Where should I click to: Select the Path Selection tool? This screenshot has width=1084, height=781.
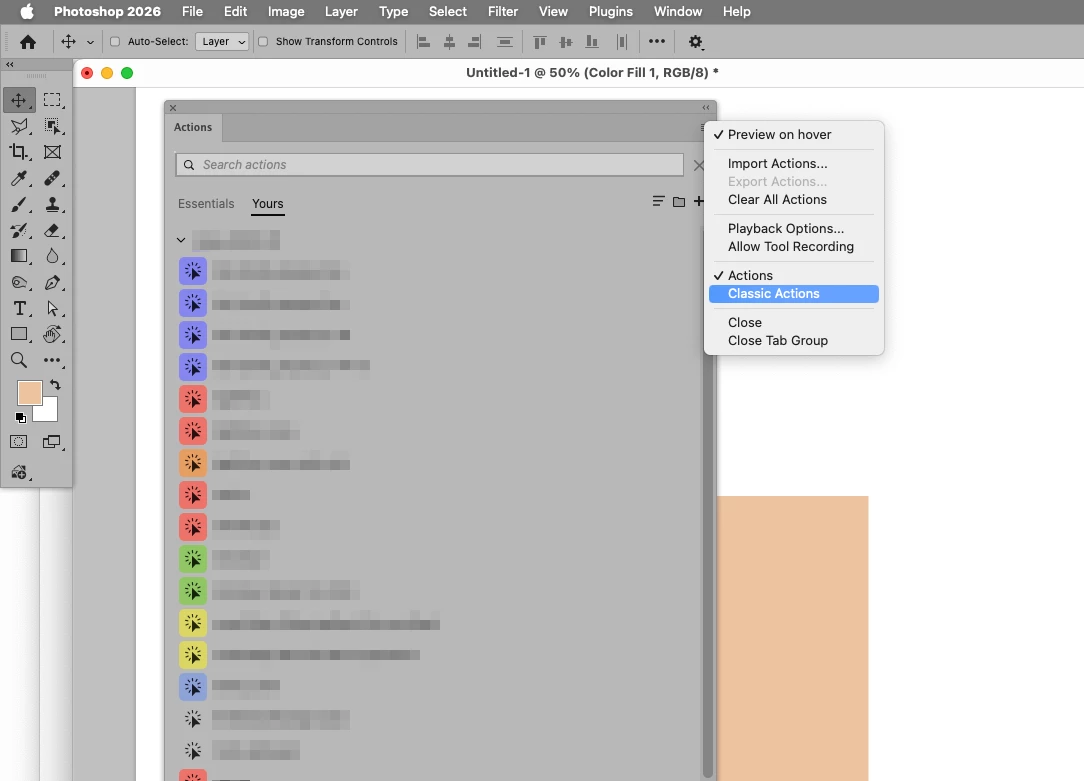[53, 309]
